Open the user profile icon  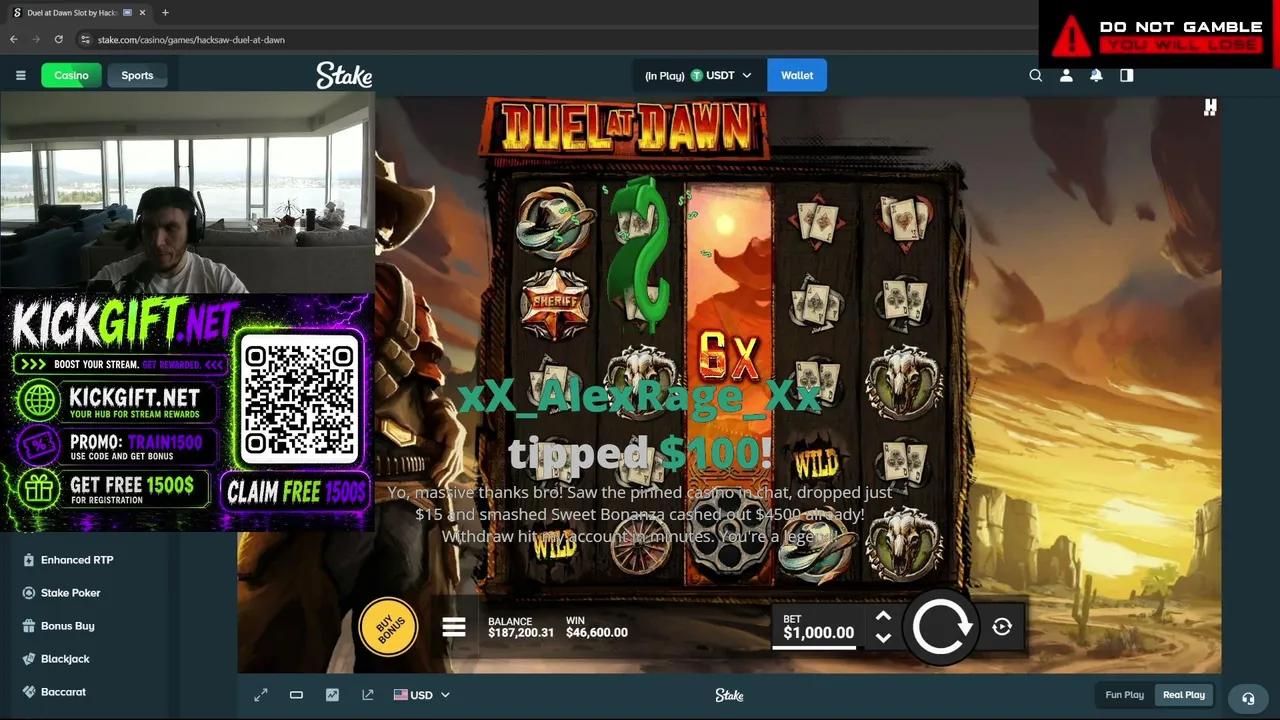coord(1066,75)
